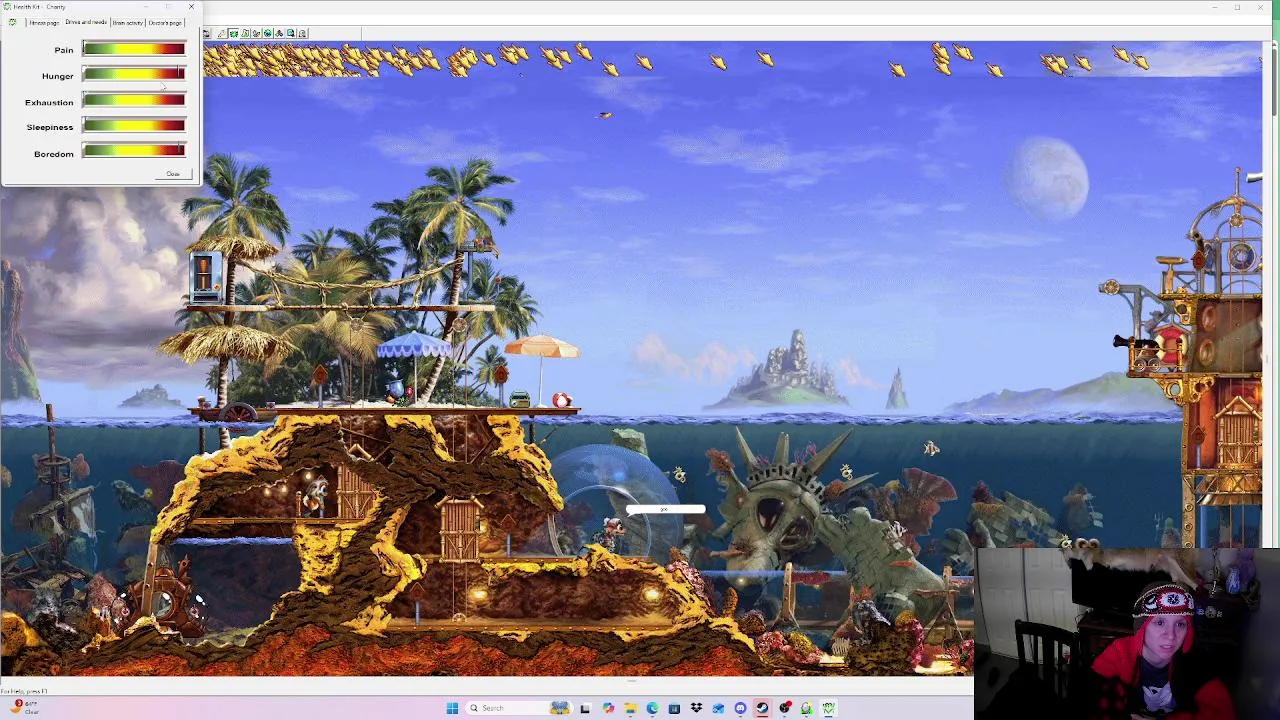Viewport: 1280px width, 720px height.
Task: Click the white name plate above the creature
Action: (665, 510)
